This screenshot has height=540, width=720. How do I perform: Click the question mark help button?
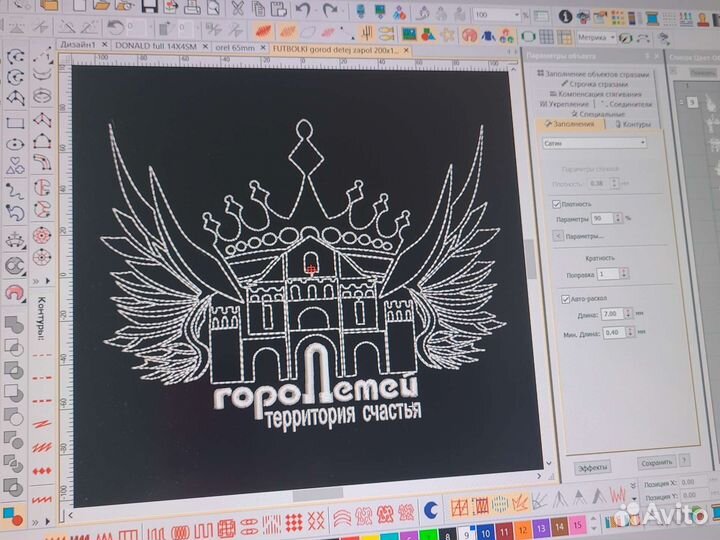pos(684,460)
